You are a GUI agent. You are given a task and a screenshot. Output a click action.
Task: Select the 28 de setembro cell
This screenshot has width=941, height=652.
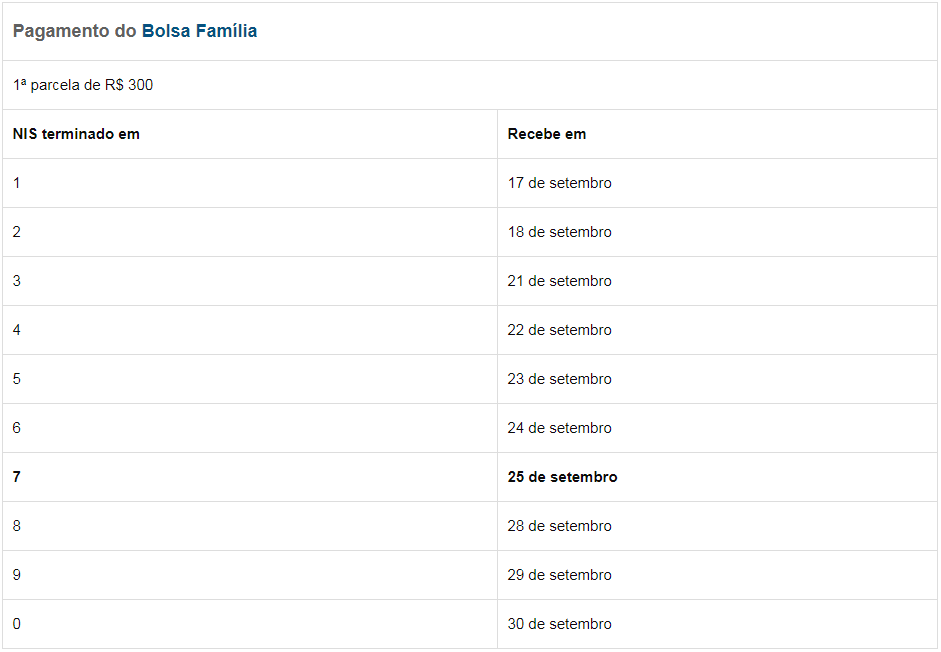coord(717,526)
